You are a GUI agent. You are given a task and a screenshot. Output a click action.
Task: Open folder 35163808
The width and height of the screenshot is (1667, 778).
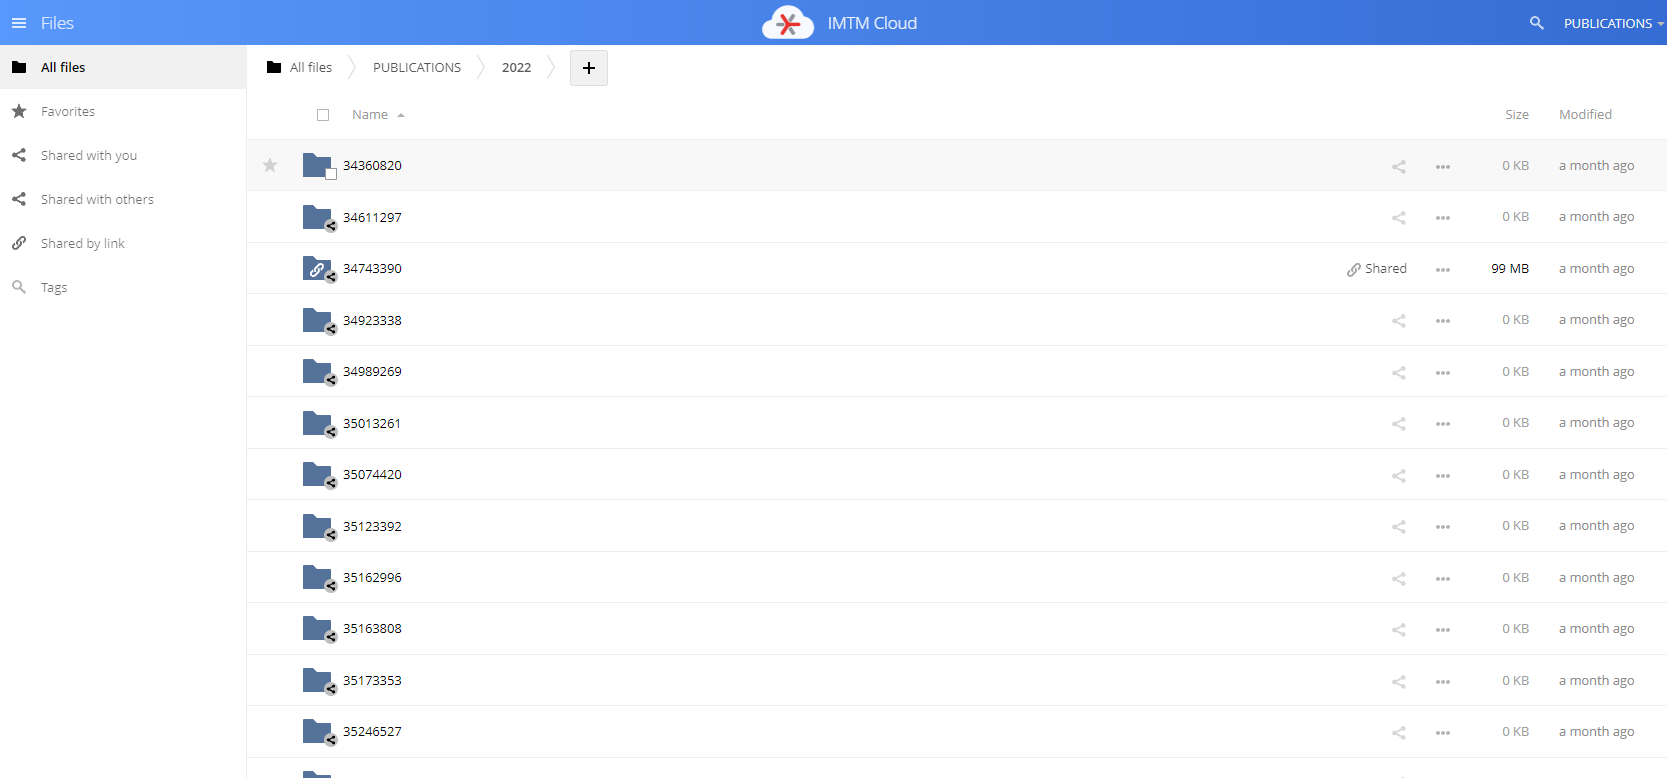tap(372, 629)
